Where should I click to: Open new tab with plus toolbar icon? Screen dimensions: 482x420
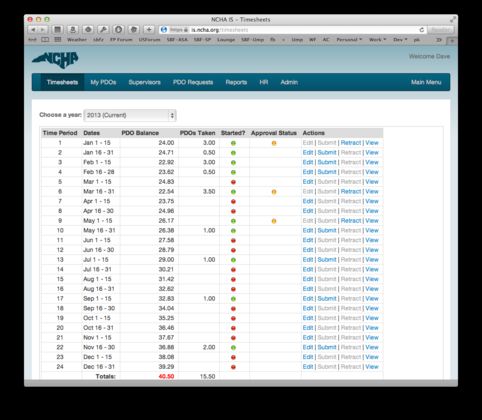[x=149, y=30]
